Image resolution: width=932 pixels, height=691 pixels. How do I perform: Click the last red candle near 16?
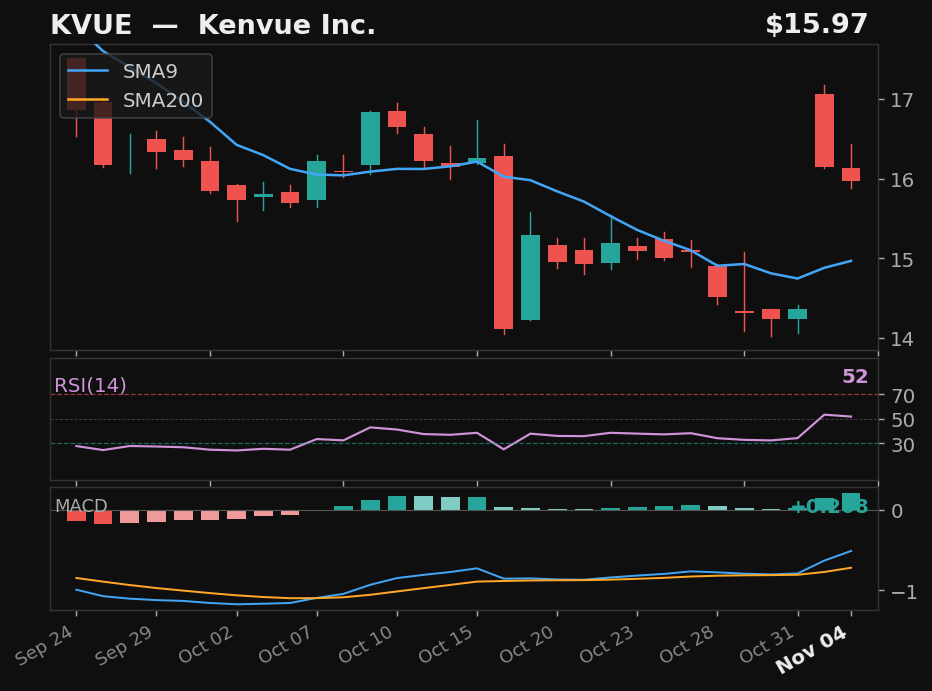click(x=851, y=174)
